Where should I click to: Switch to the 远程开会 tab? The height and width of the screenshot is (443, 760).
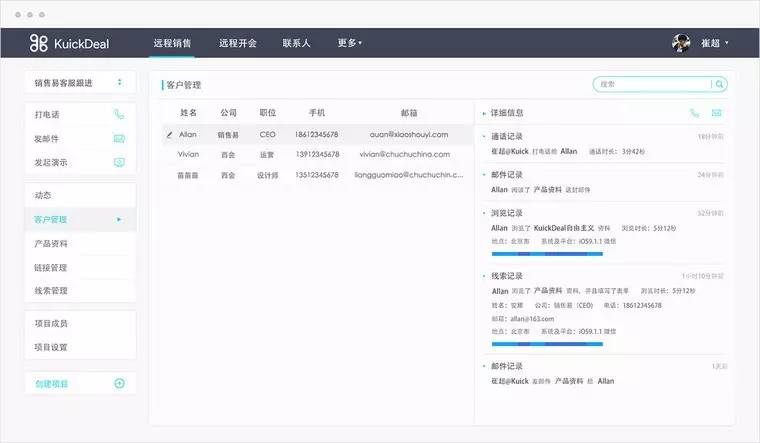point(238,43)
